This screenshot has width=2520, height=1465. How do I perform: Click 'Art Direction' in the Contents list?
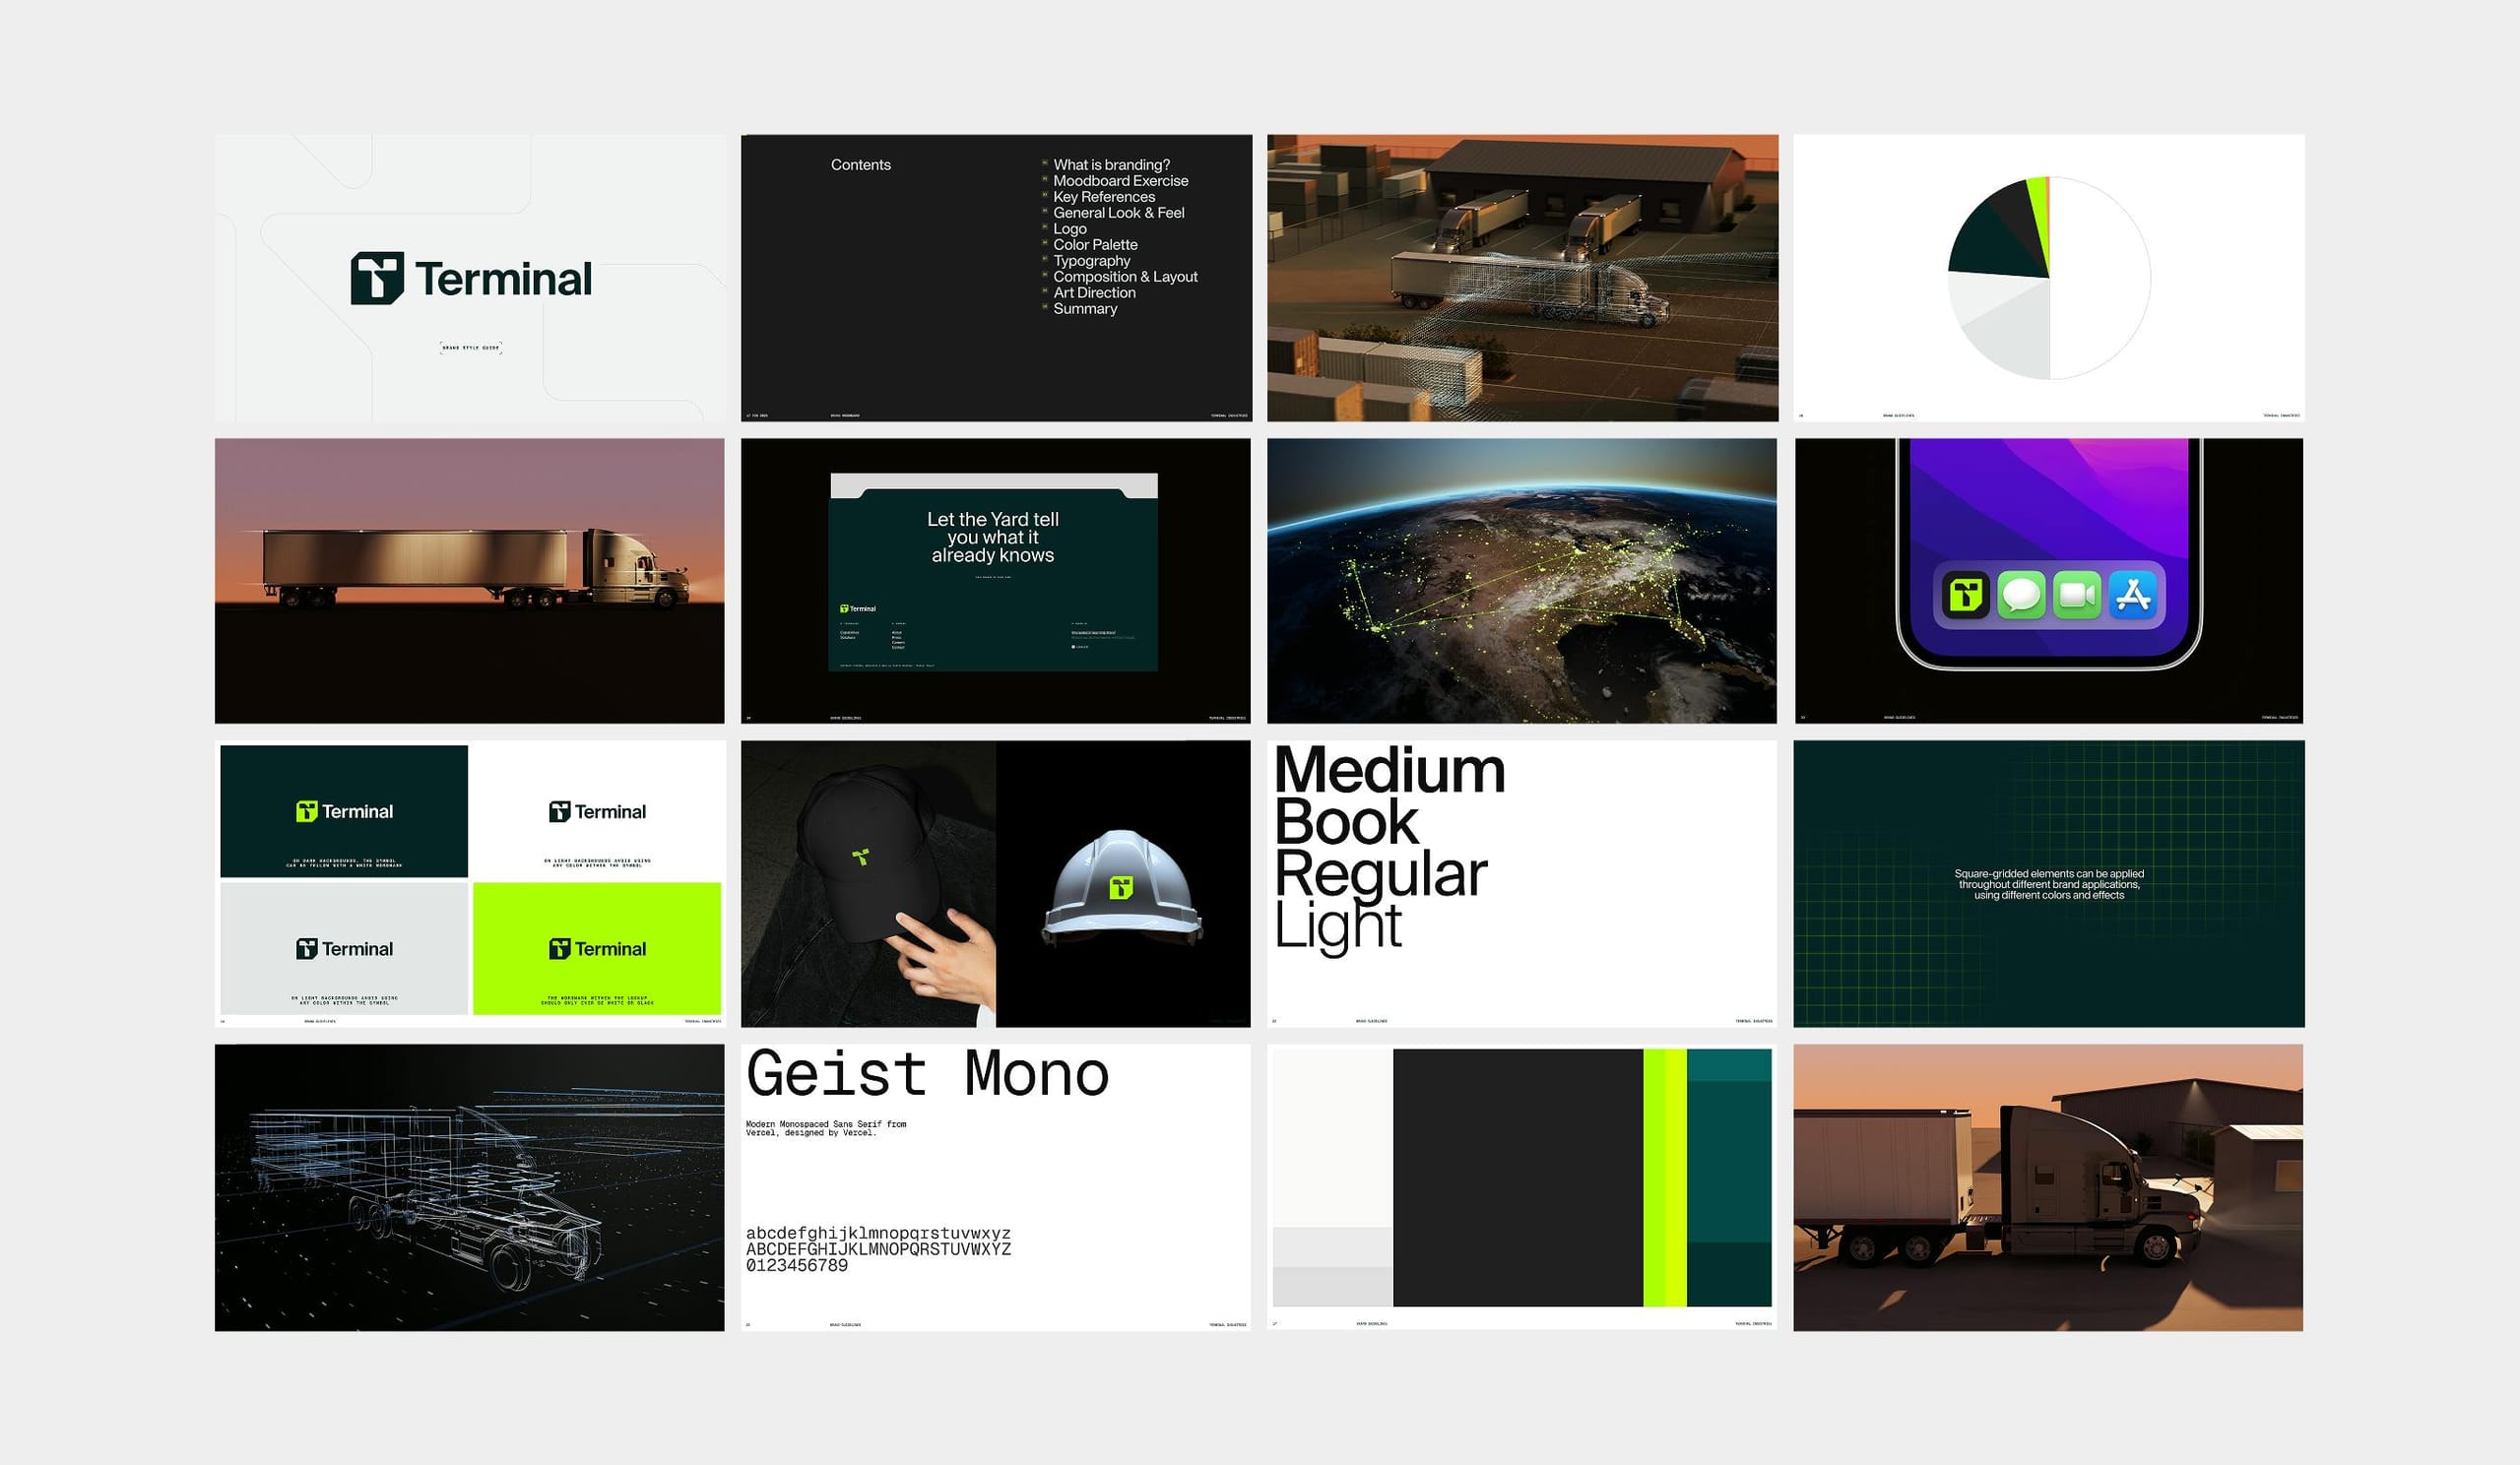point(1094,293)
